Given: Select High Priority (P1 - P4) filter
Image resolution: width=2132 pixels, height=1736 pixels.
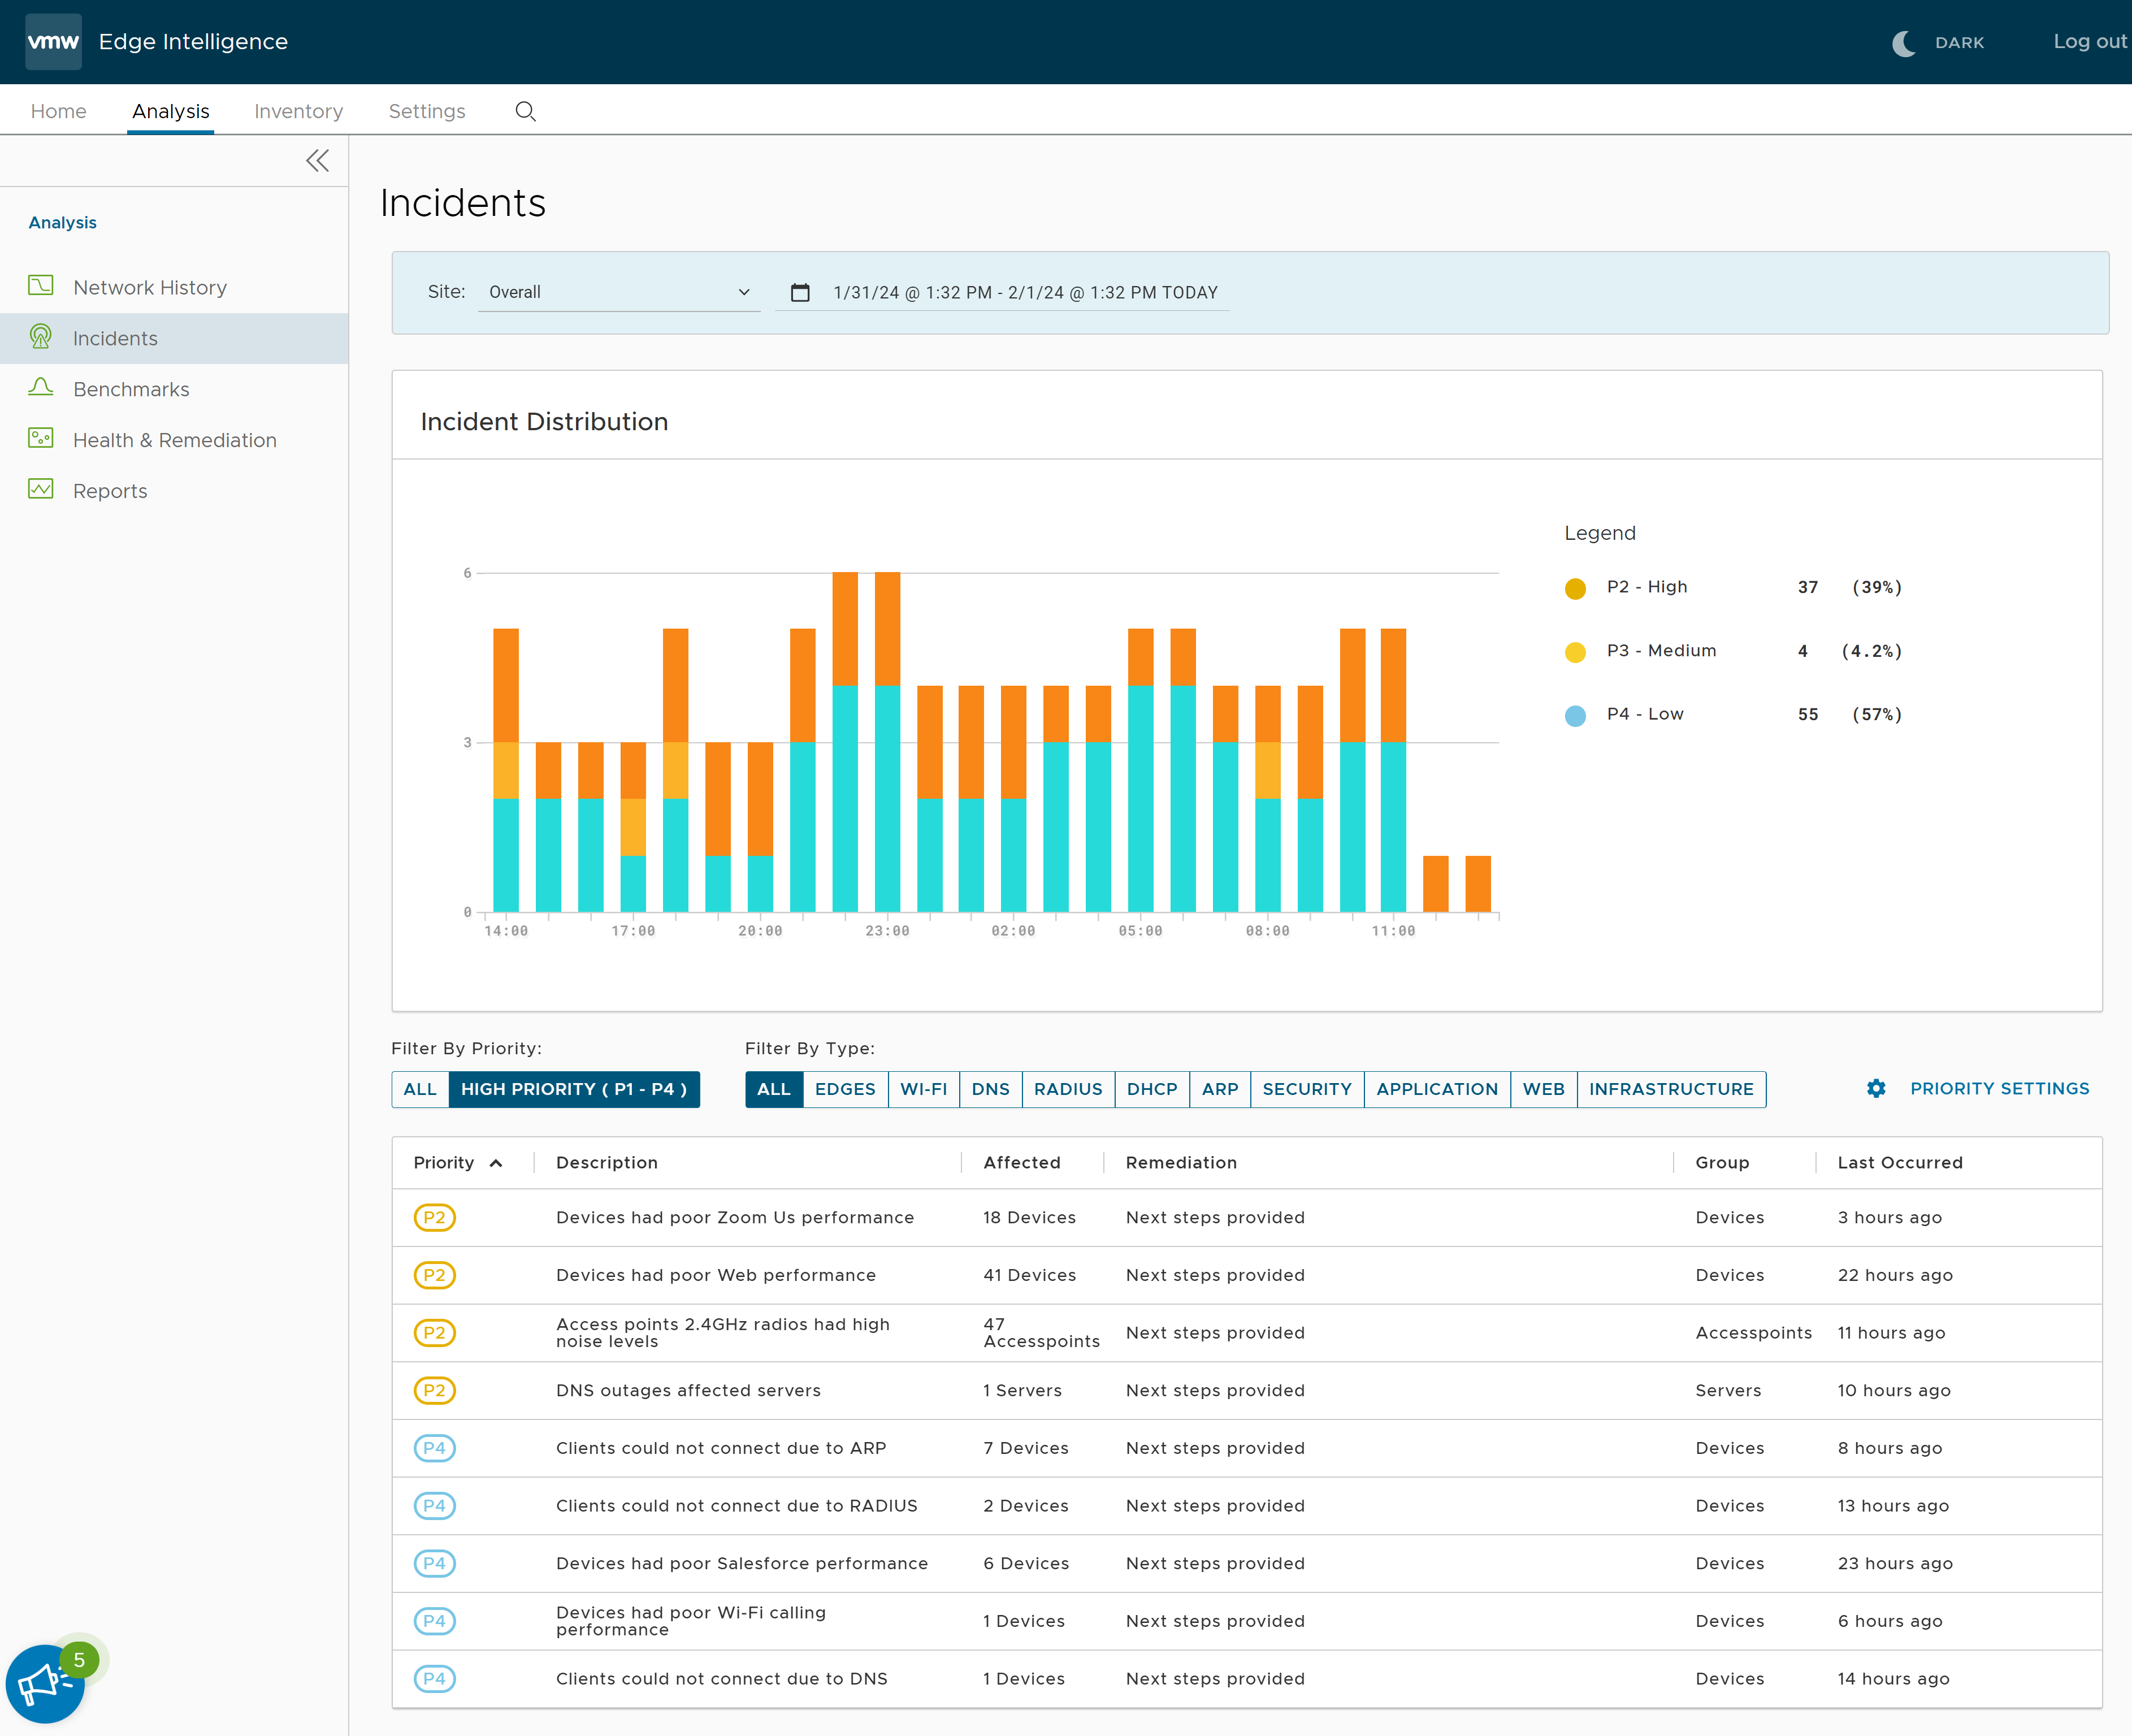Looking at the screenshot, I should click(574, 1089).
